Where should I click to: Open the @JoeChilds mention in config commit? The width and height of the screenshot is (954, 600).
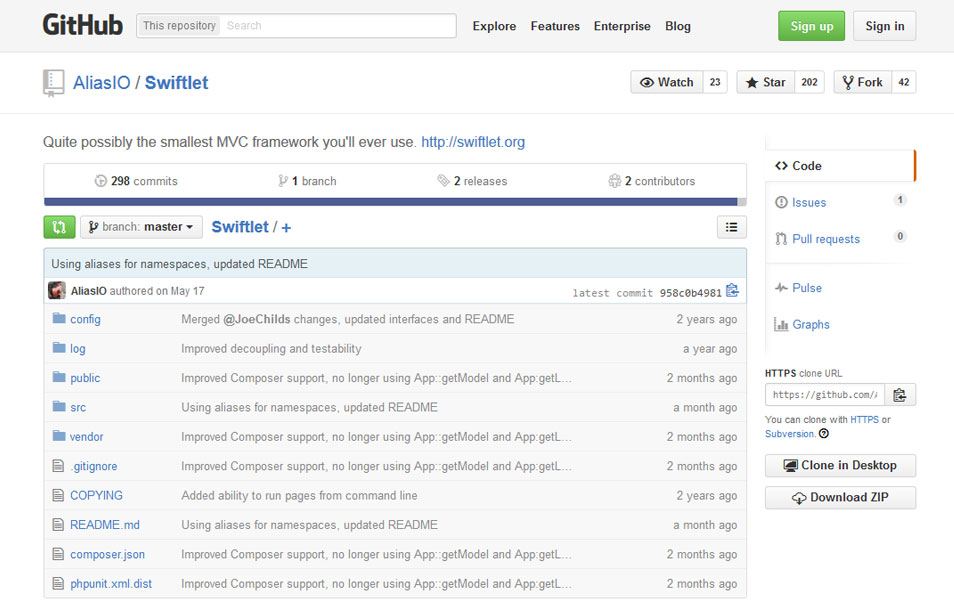257,319
